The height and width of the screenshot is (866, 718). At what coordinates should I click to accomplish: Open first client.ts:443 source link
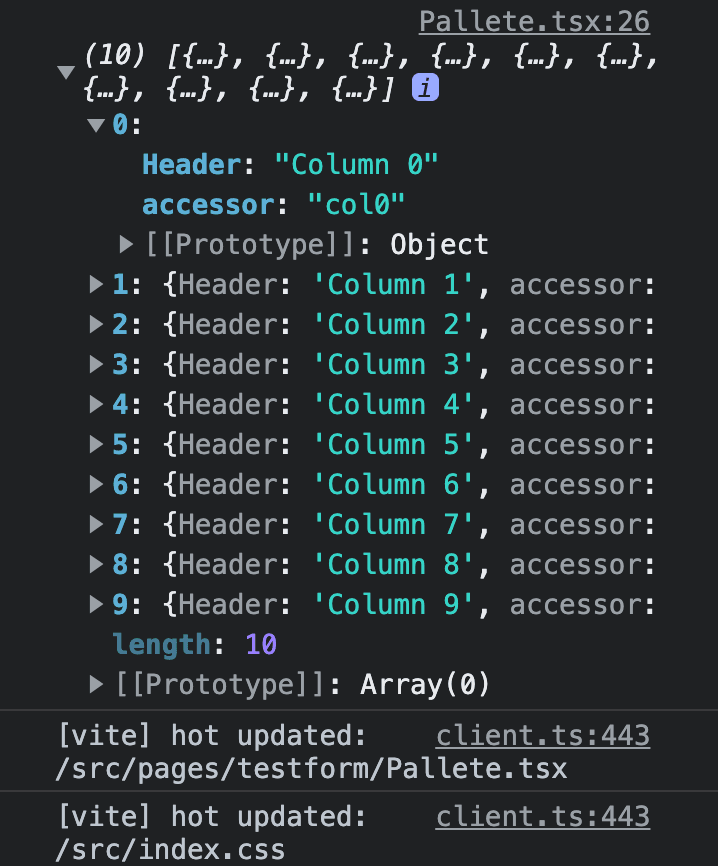543,736
